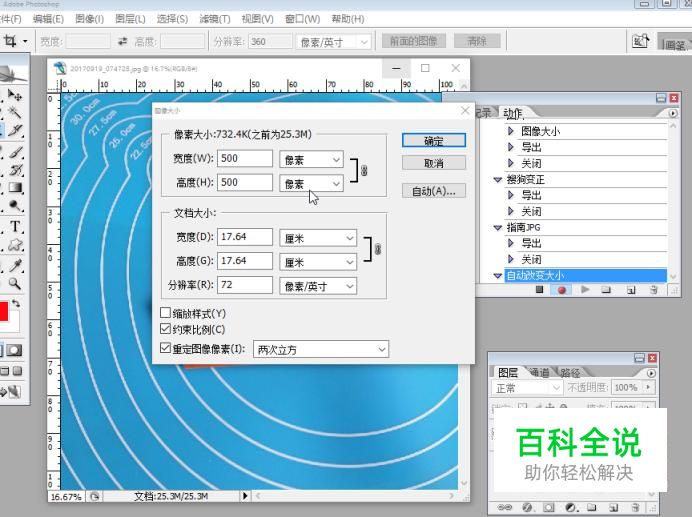This screenshot has width=692, height=517.
Task: Click document width (D) input field
Action: pyautogui.click(x=245, y=237)
